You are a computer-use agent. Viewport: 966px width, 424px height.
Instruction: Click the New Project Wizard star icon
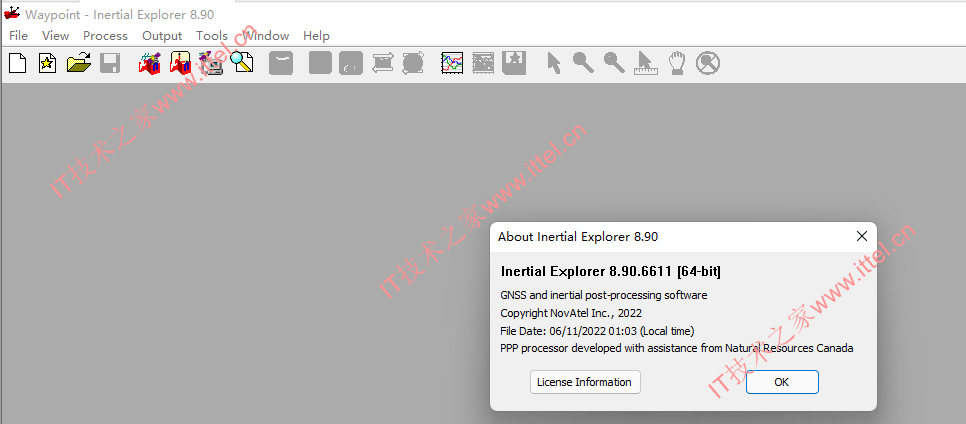coord(47,63)
